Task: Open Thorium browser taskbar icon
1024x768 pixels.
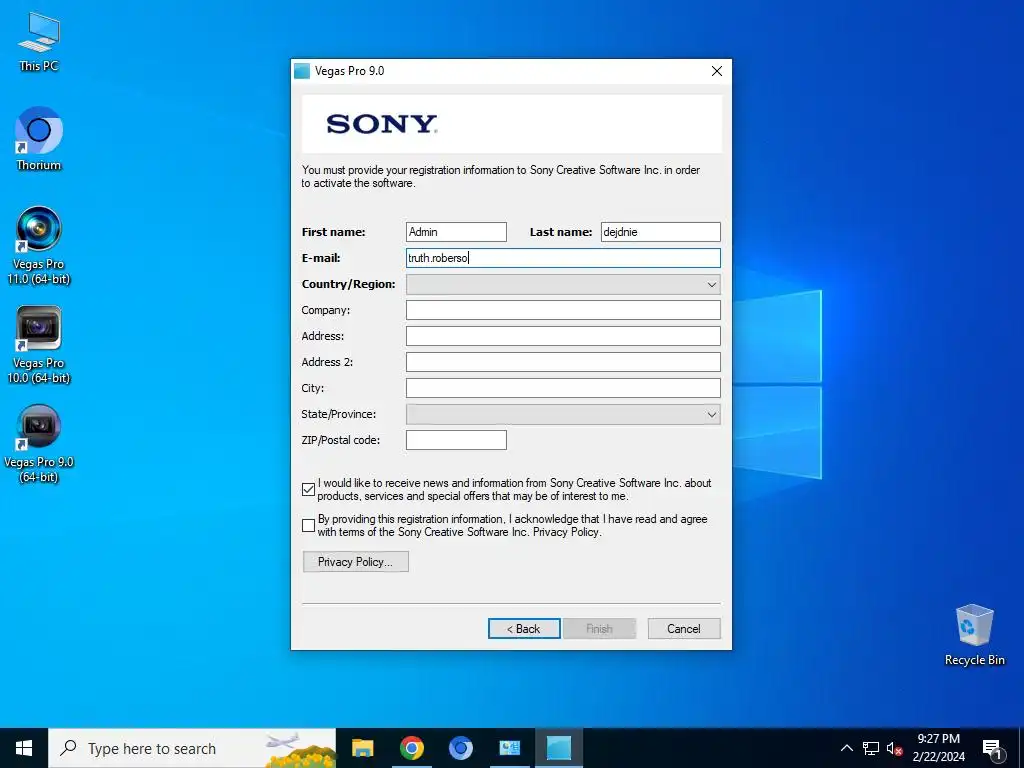Action: (460, 748)
